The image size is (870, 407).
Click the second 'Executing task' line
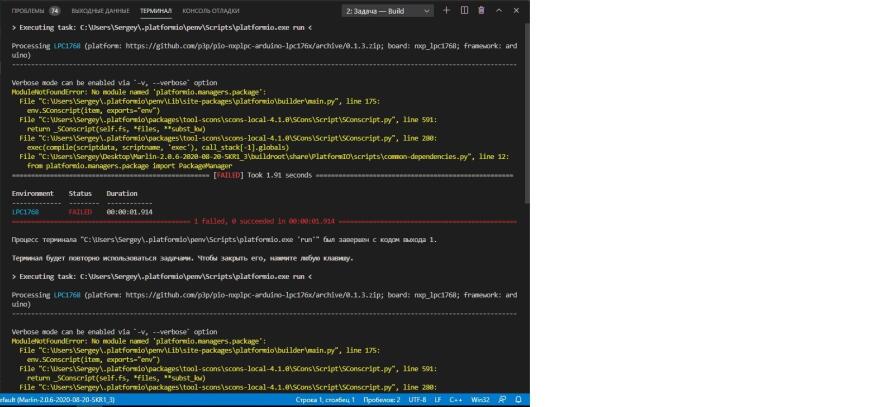161,276
